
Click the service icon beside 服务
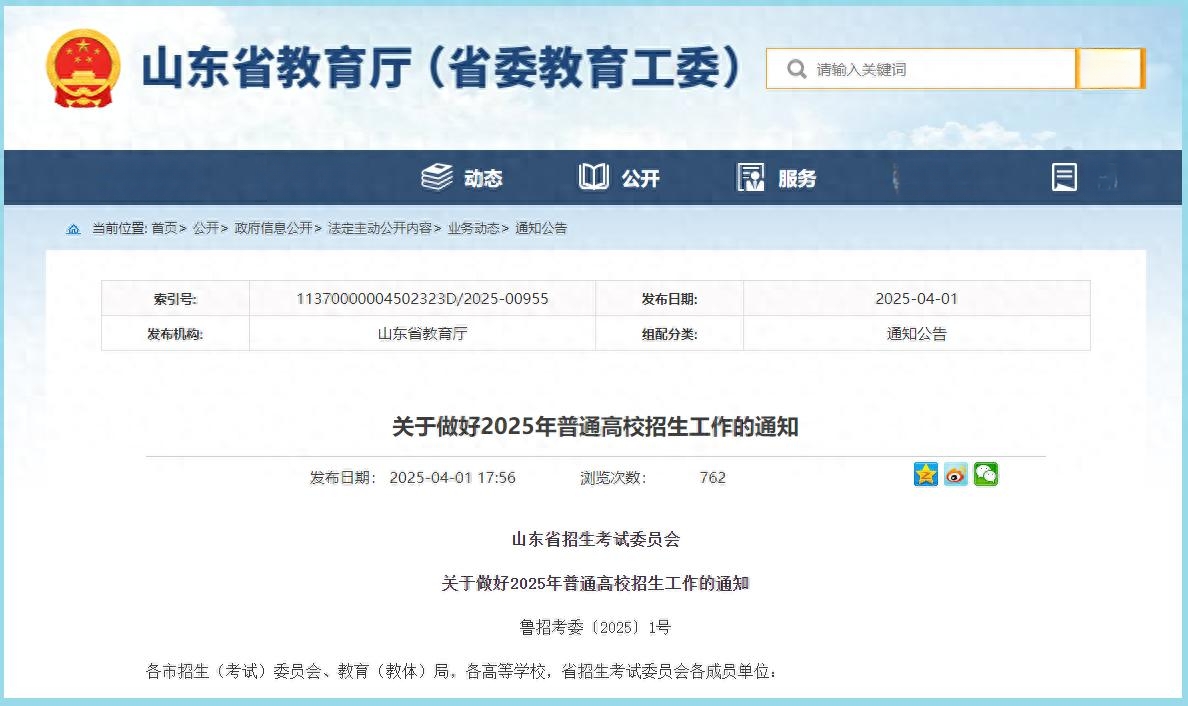click(x=751, y=177)
